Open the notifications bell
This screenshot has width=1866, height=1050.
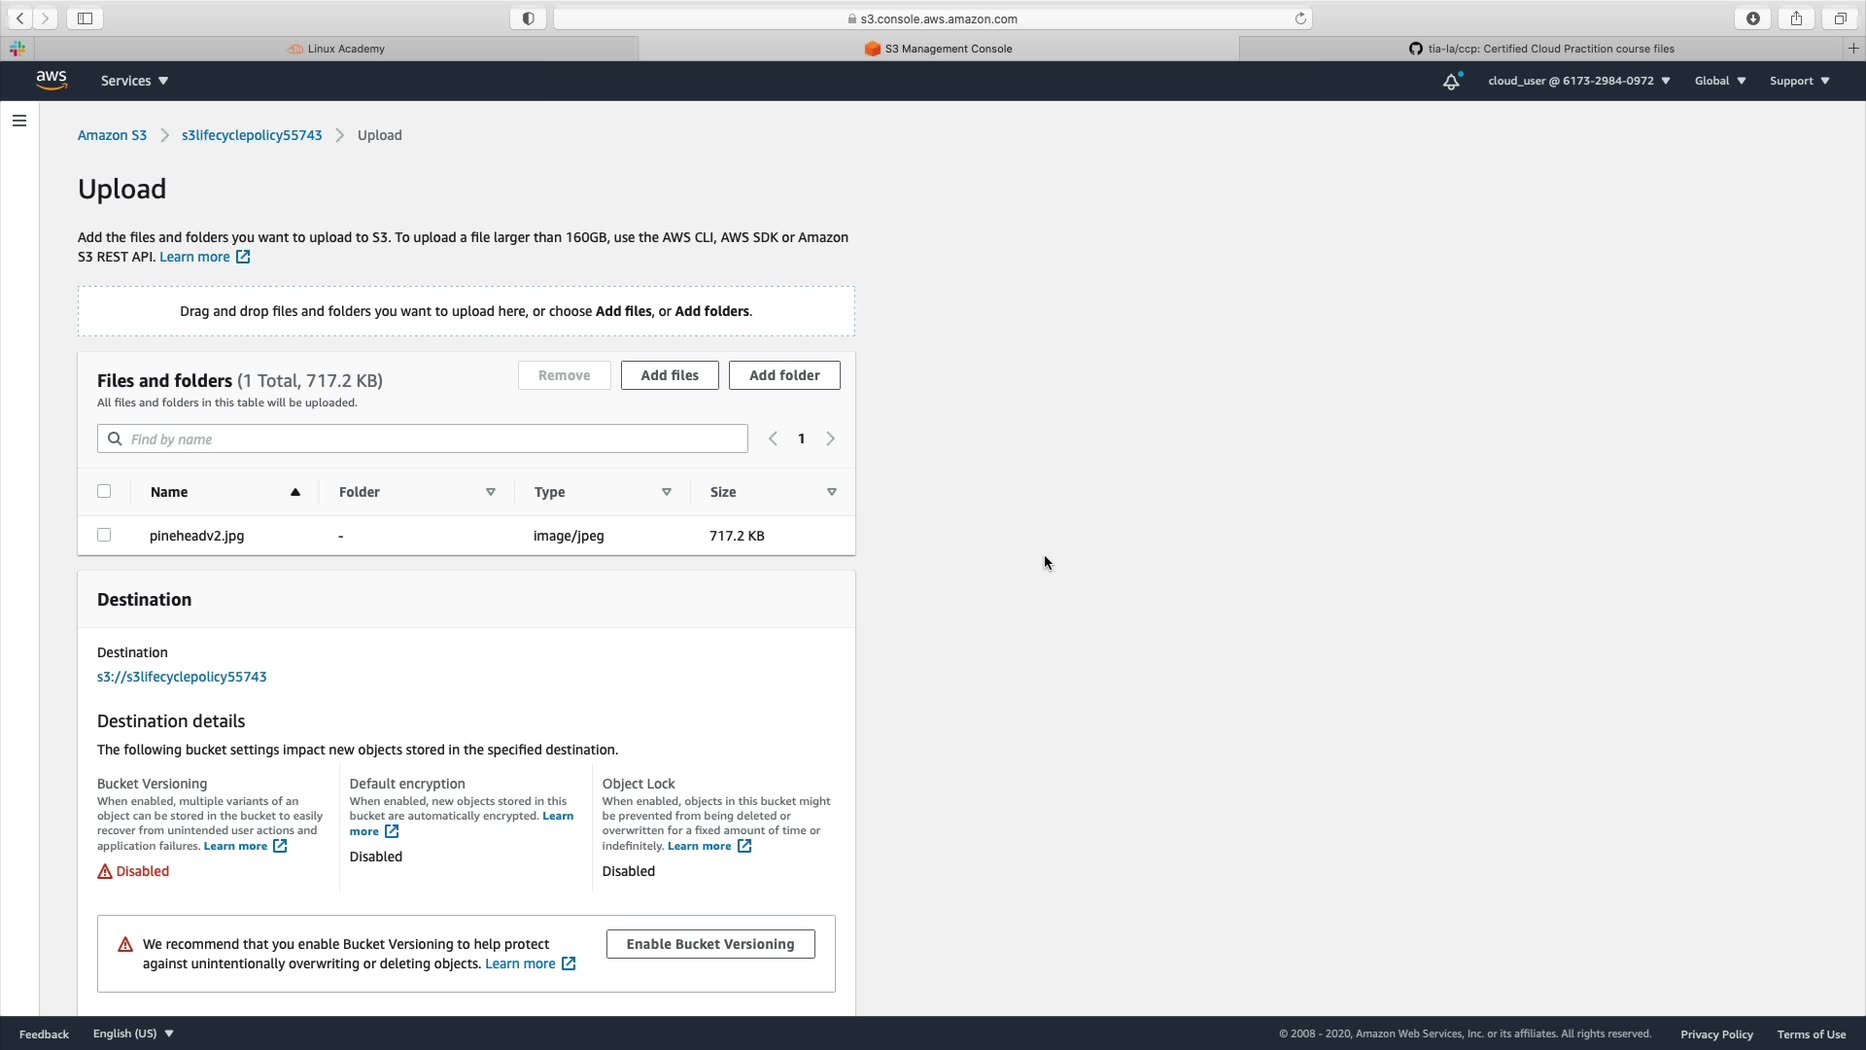coord(1451,81)
